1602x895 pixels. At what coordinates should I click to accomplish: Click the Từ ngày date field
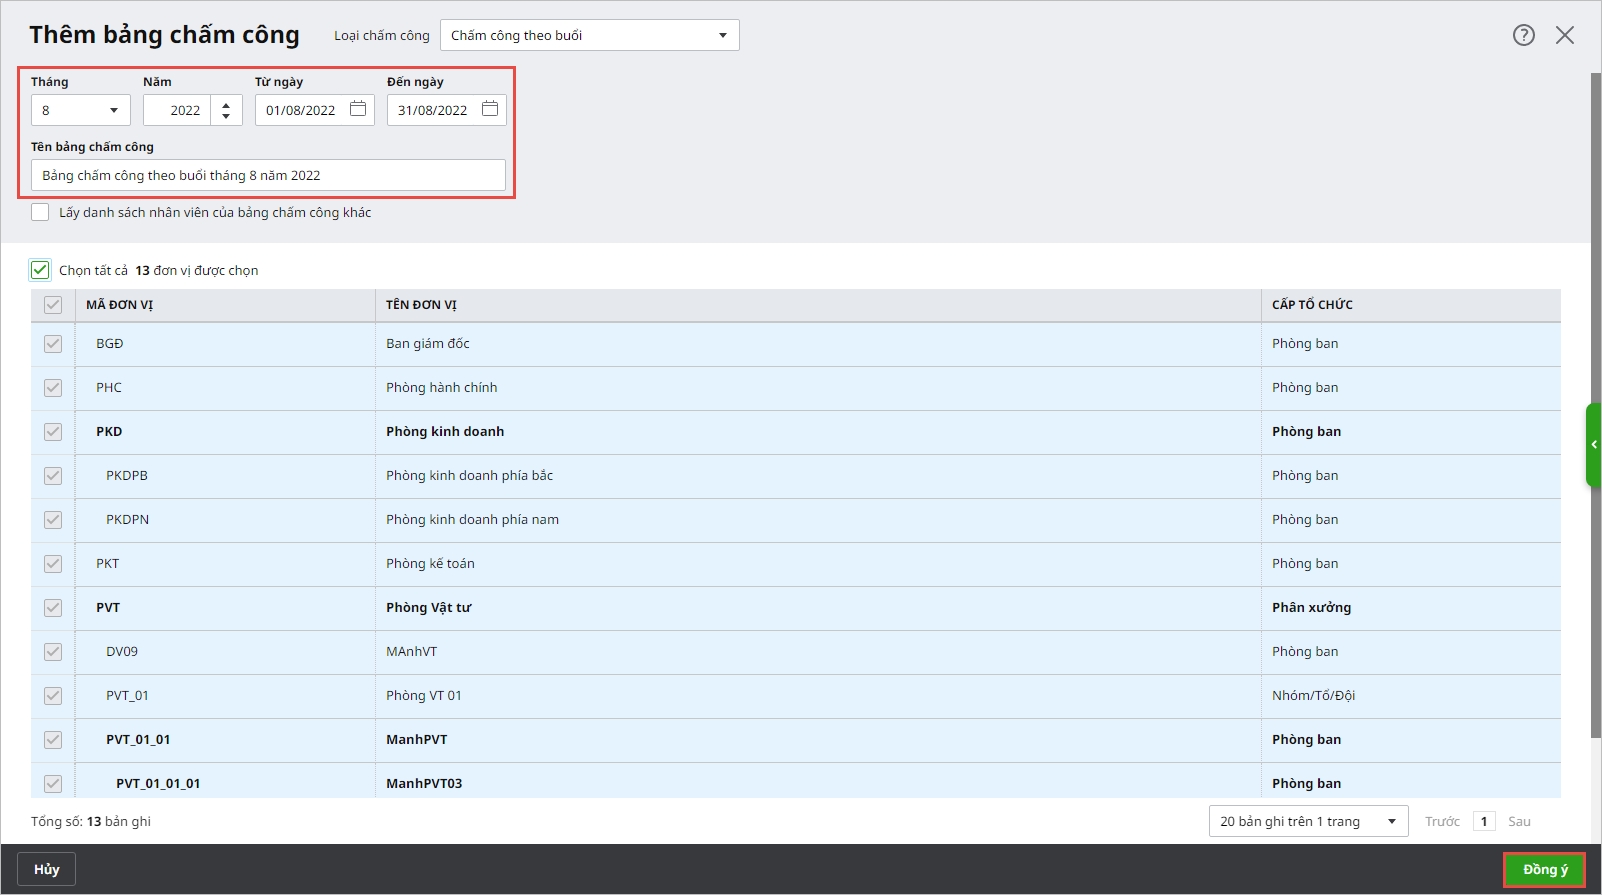315,110
